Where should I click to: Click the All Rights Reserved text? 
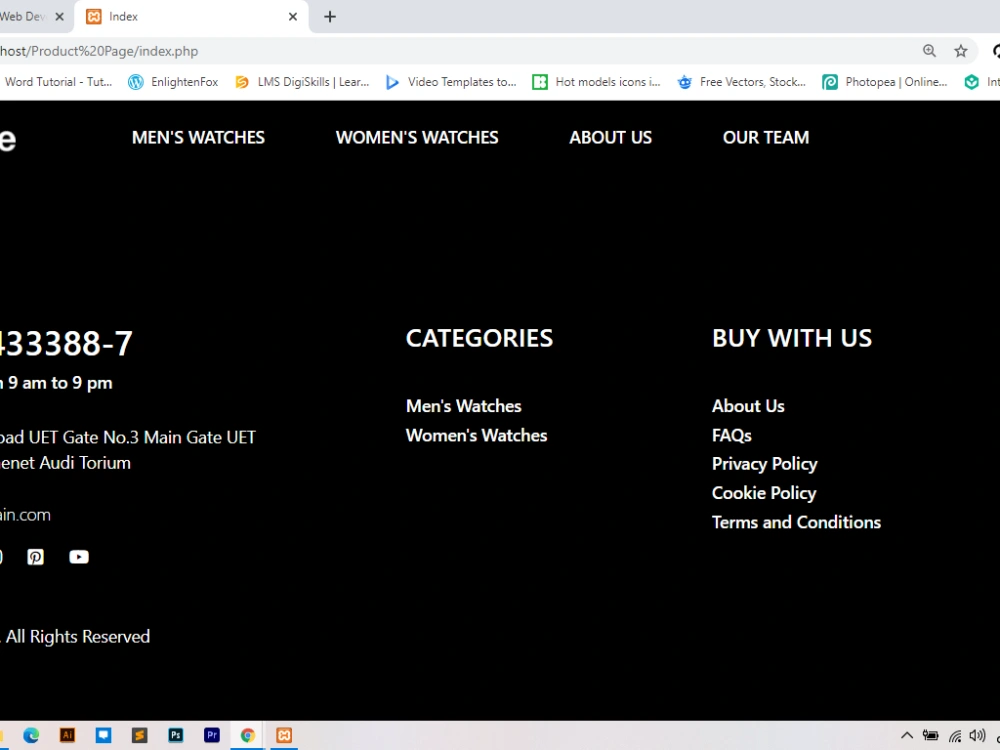[78, 637]
